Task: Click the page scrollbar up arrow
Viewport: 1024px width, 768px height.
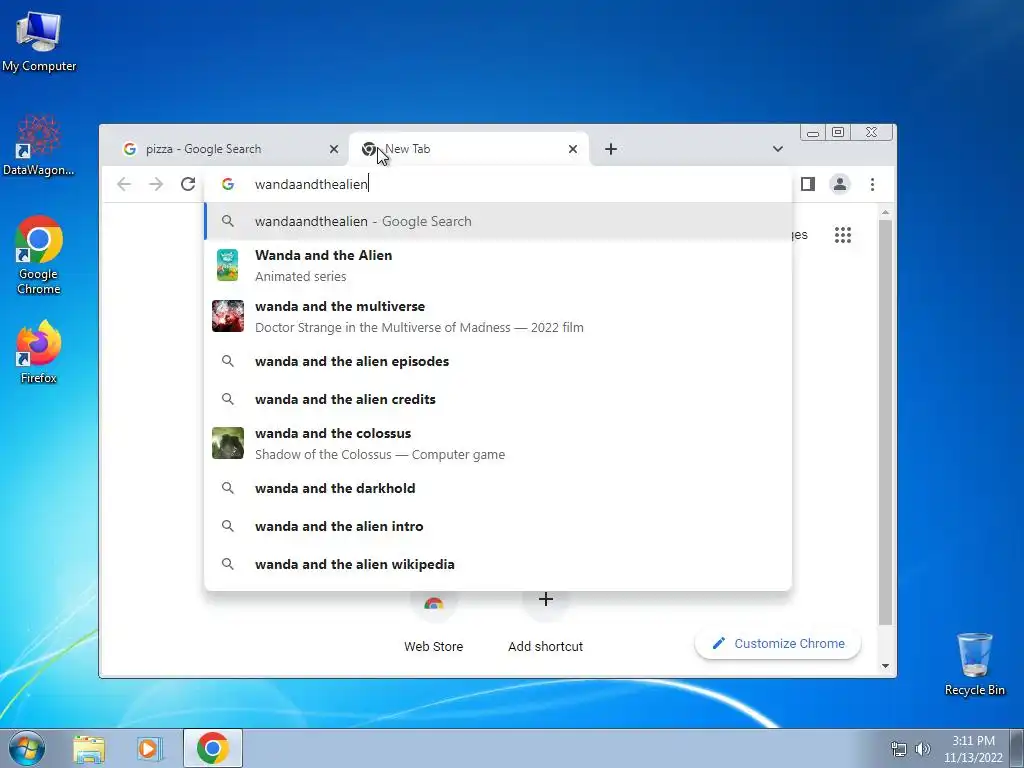Action: [x=886, y=213]
